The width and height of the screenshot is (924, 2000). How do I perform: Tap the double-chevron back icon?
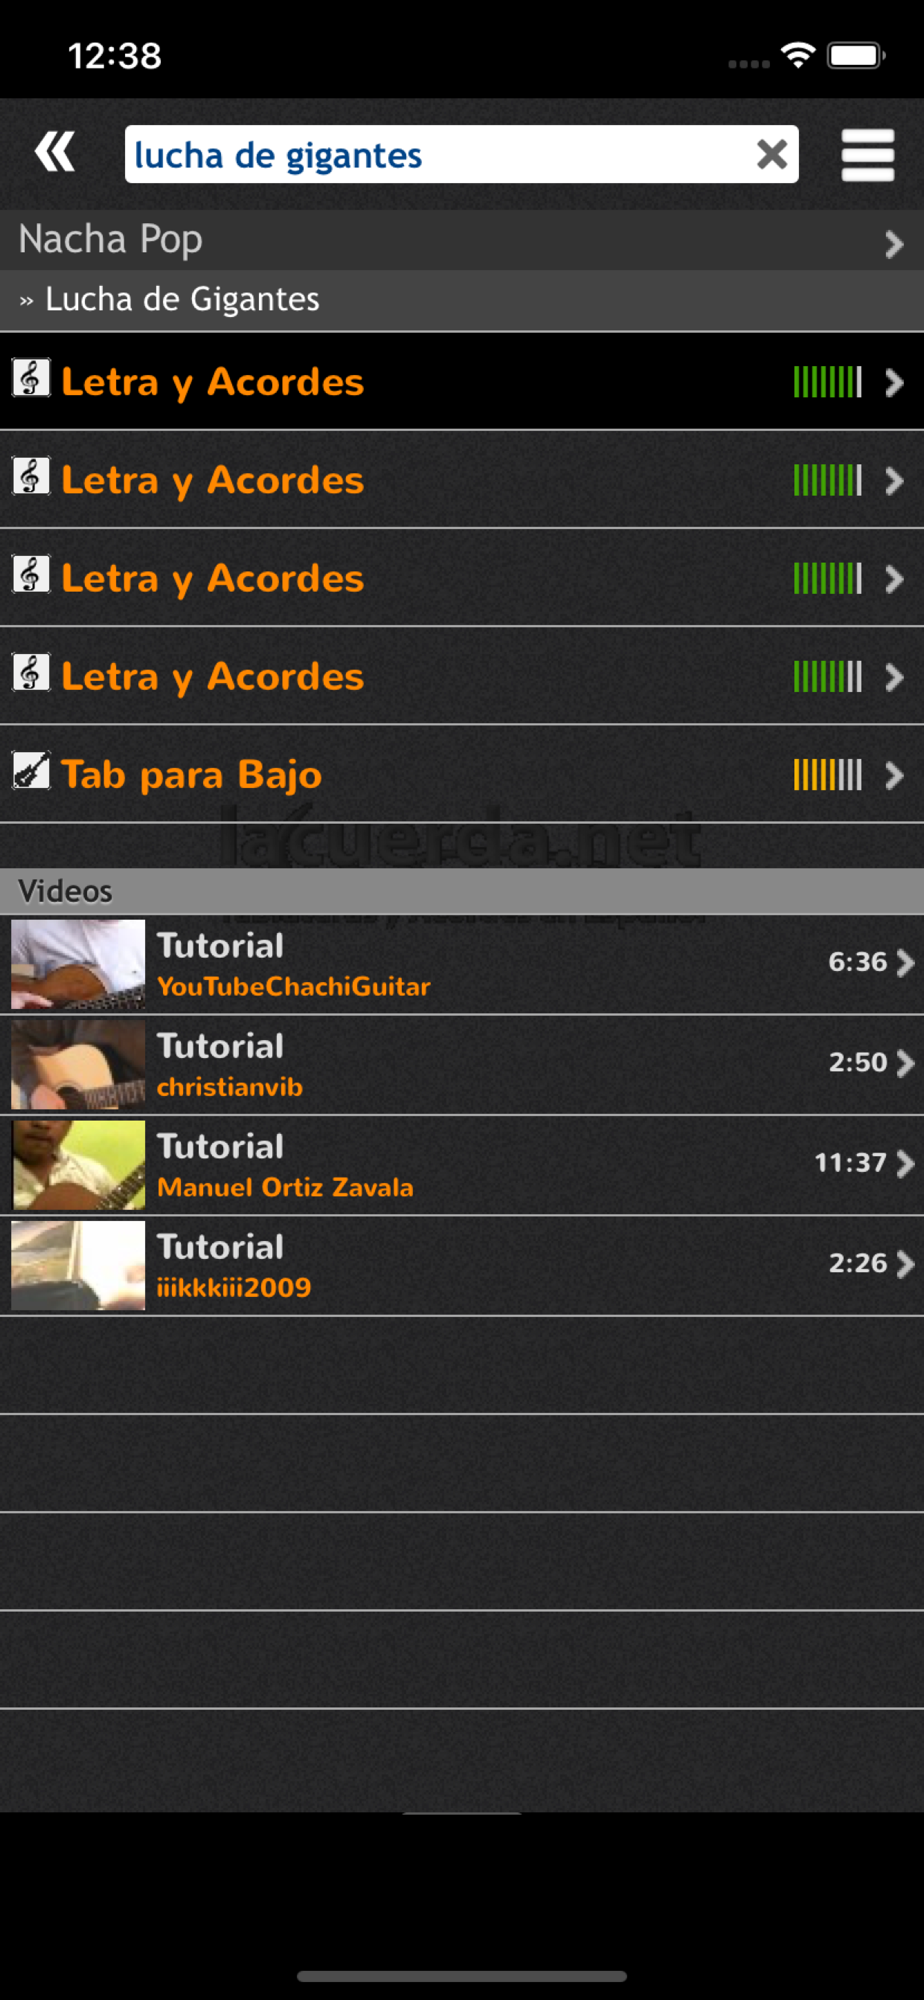point(55,153)
